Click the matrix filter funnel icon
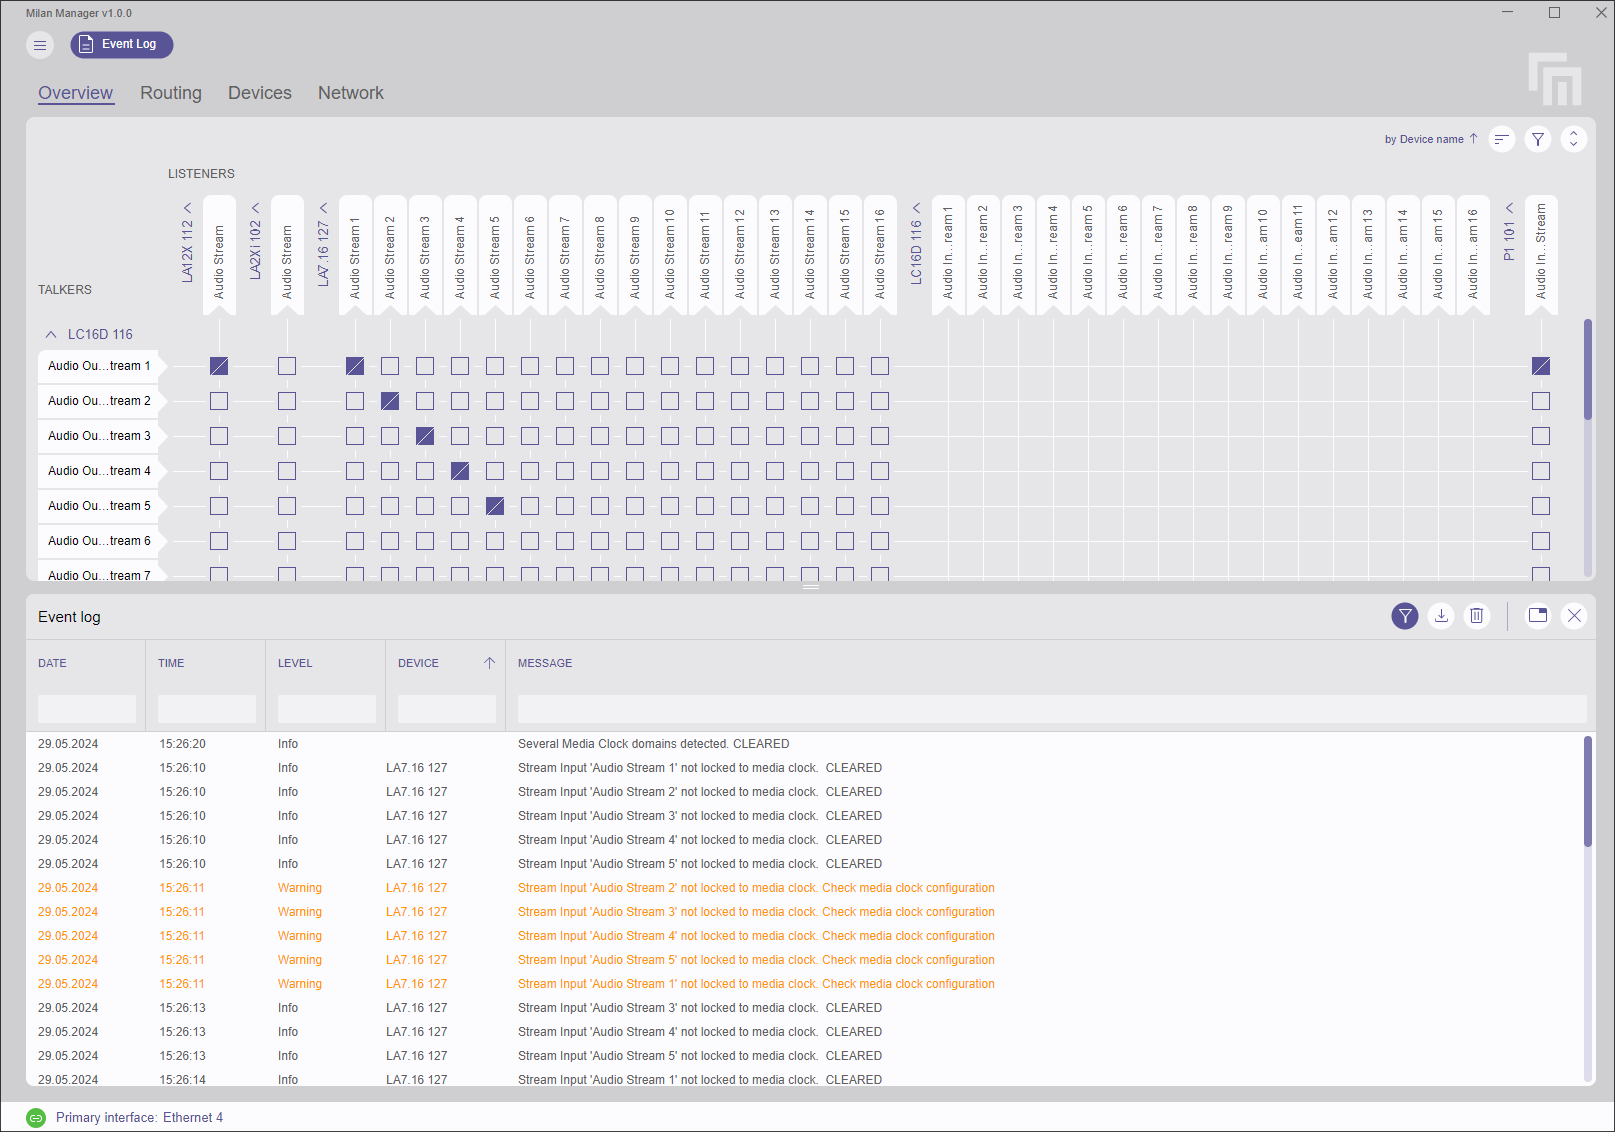 pyautogui.click(x=1538, y=140)
